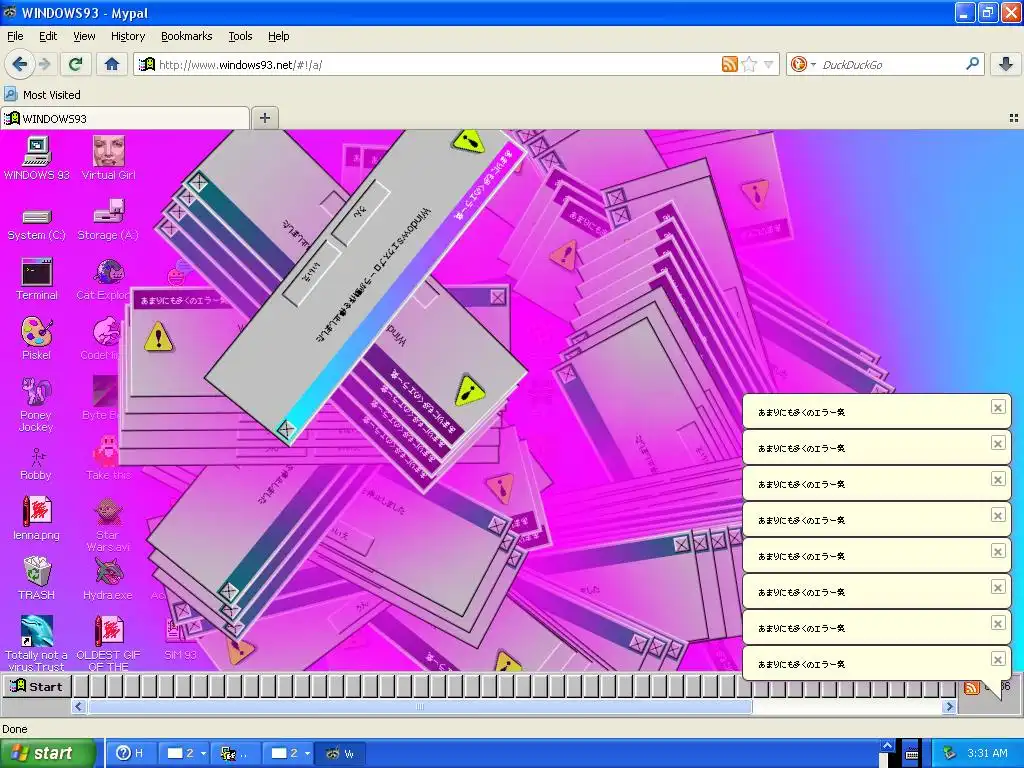Viewport: 1024px width, 768px height.
Task: Click the browser Forward arrow button
Action: (44, 64)
